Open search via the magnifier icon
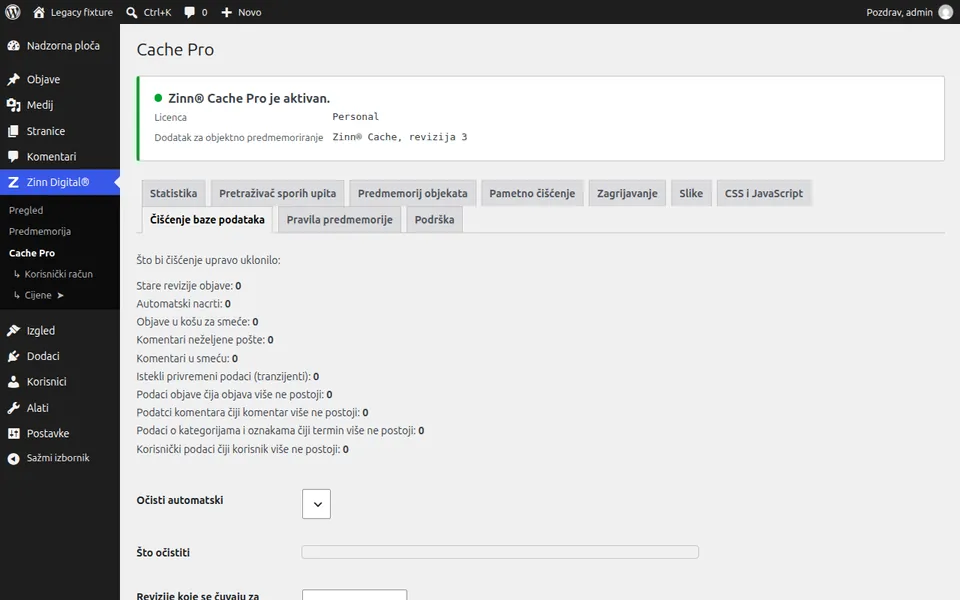960x600 pixels. (132, 12)
